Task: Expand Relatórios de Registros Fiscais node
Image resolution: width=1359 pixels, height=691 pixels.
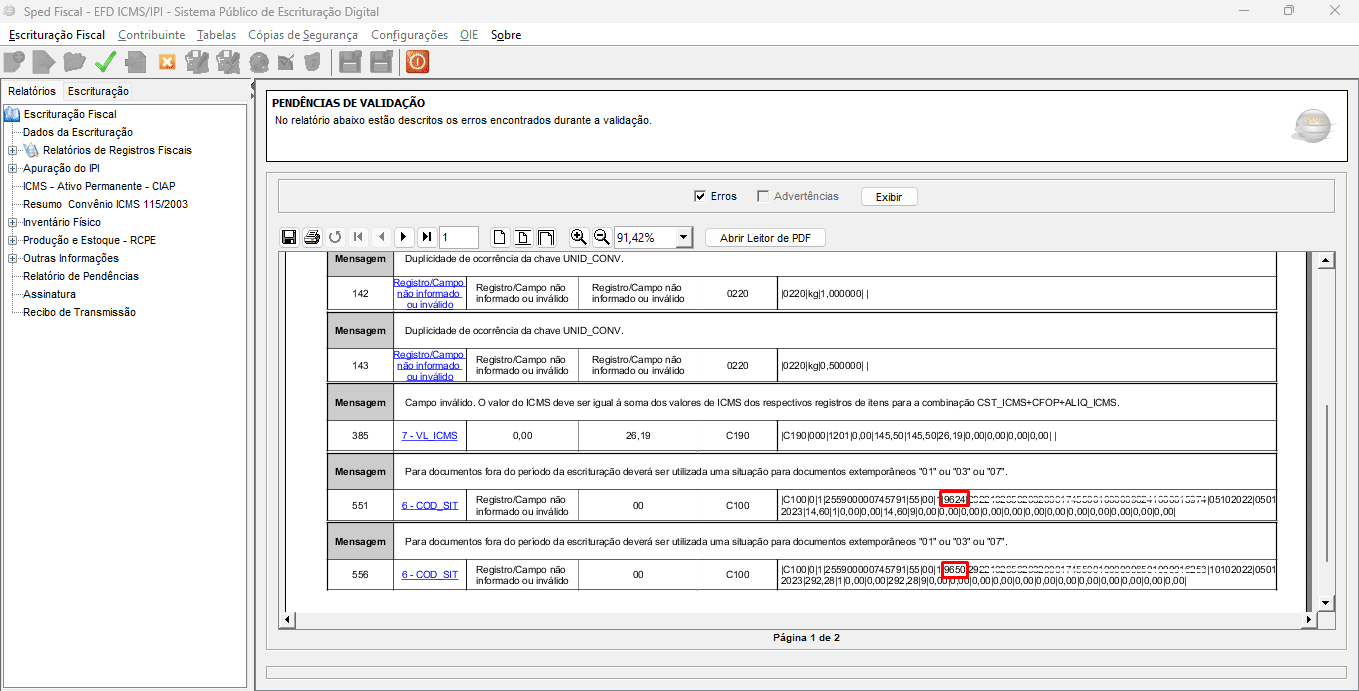Action: click(x=13, y=150)
